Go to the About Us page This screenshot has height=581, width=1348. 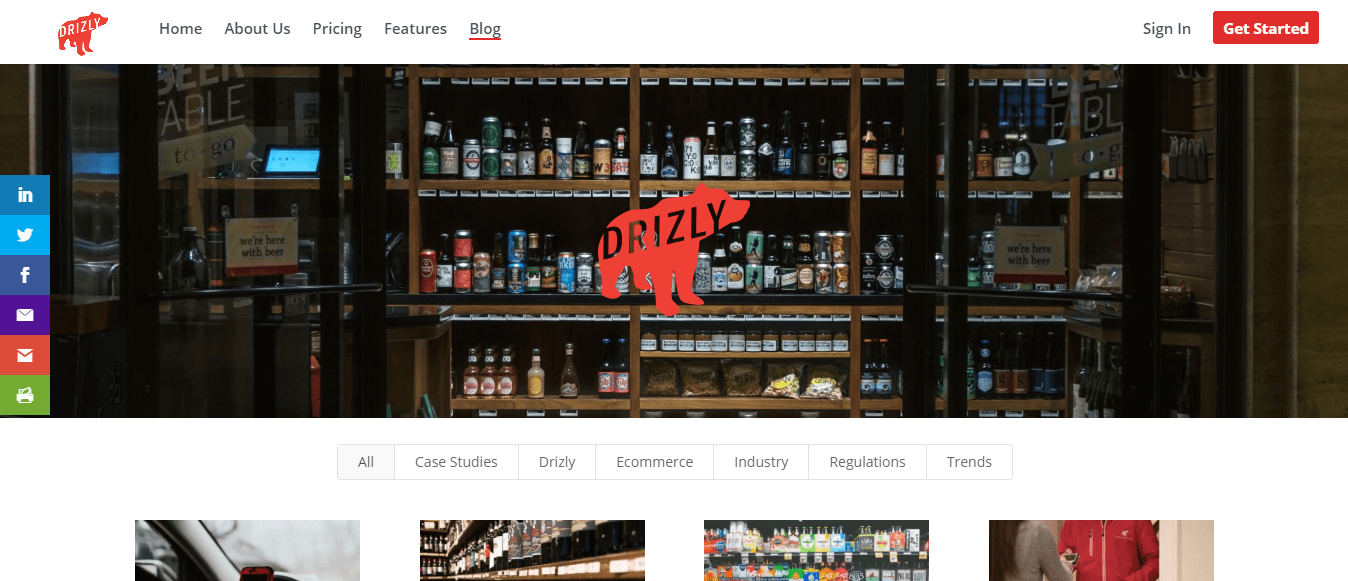(257, 28)
